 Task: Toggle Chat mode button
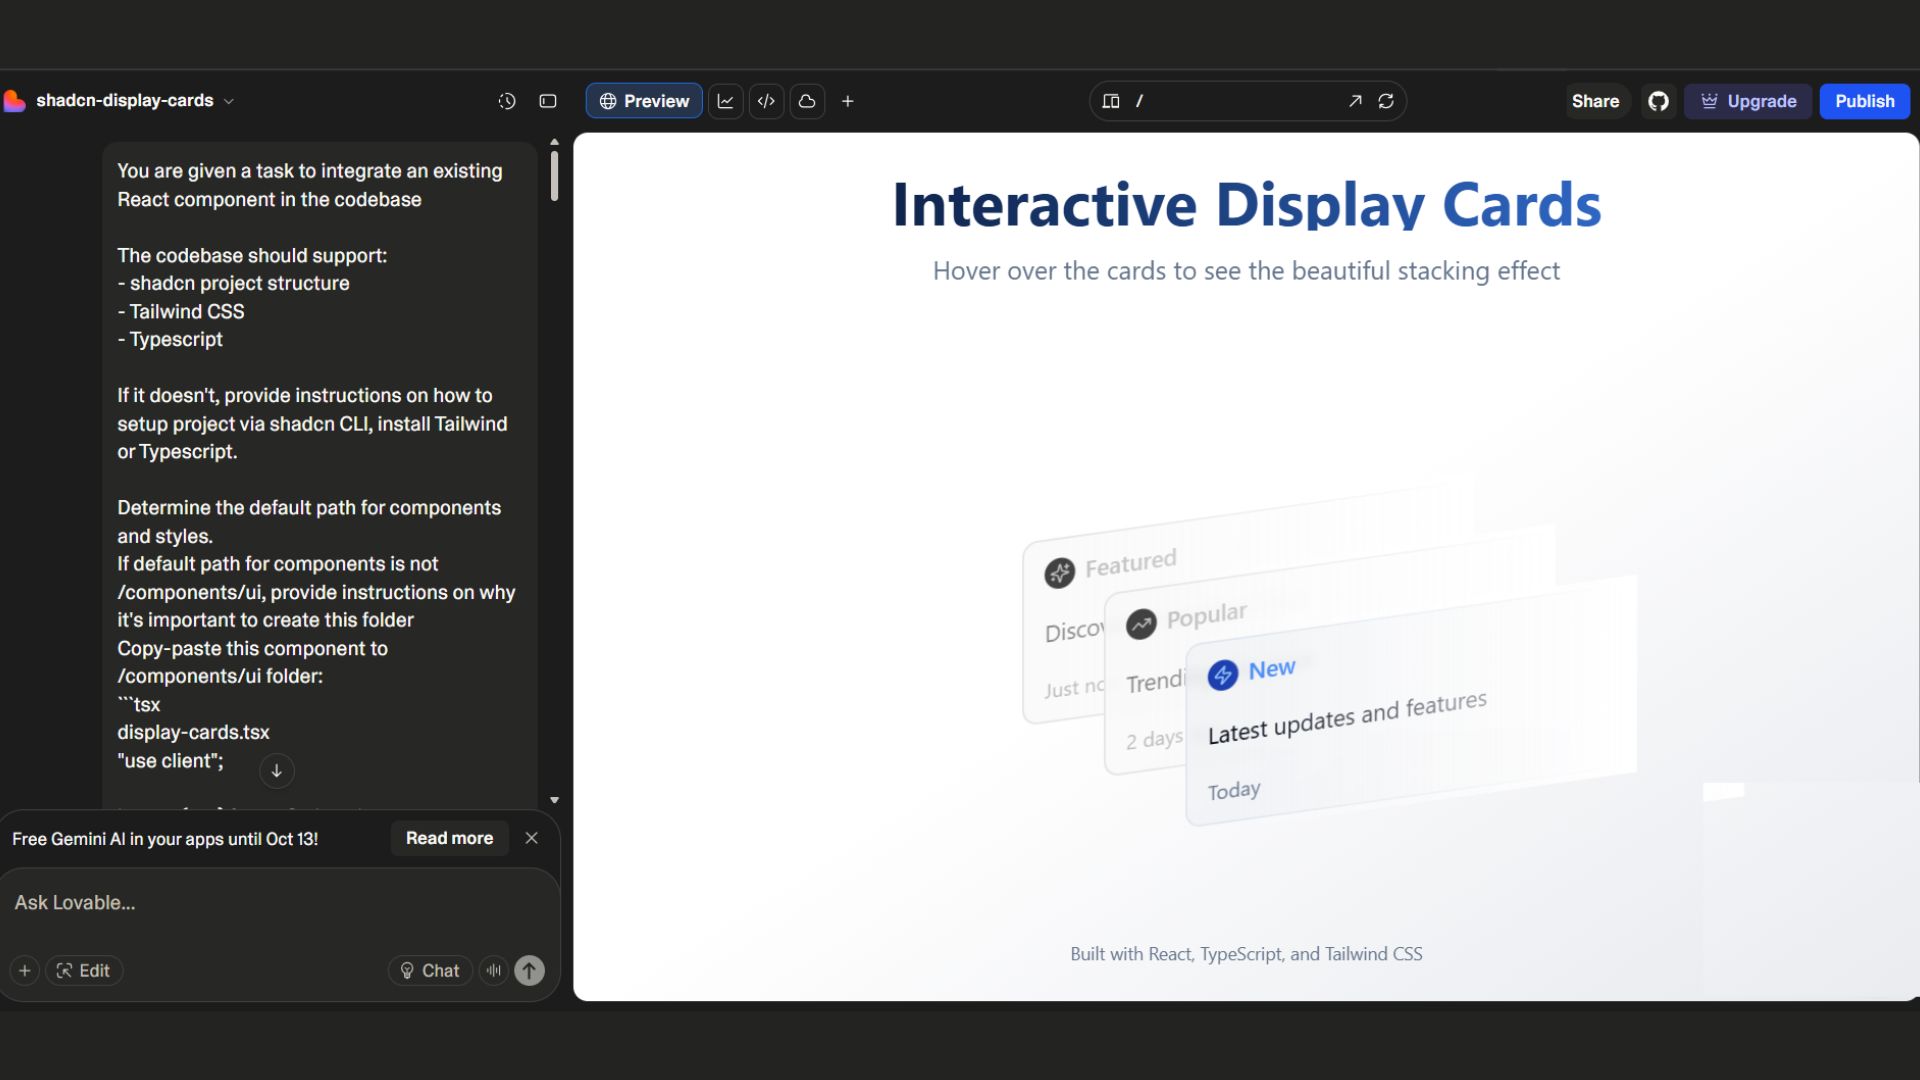click(x=430, y=970)
